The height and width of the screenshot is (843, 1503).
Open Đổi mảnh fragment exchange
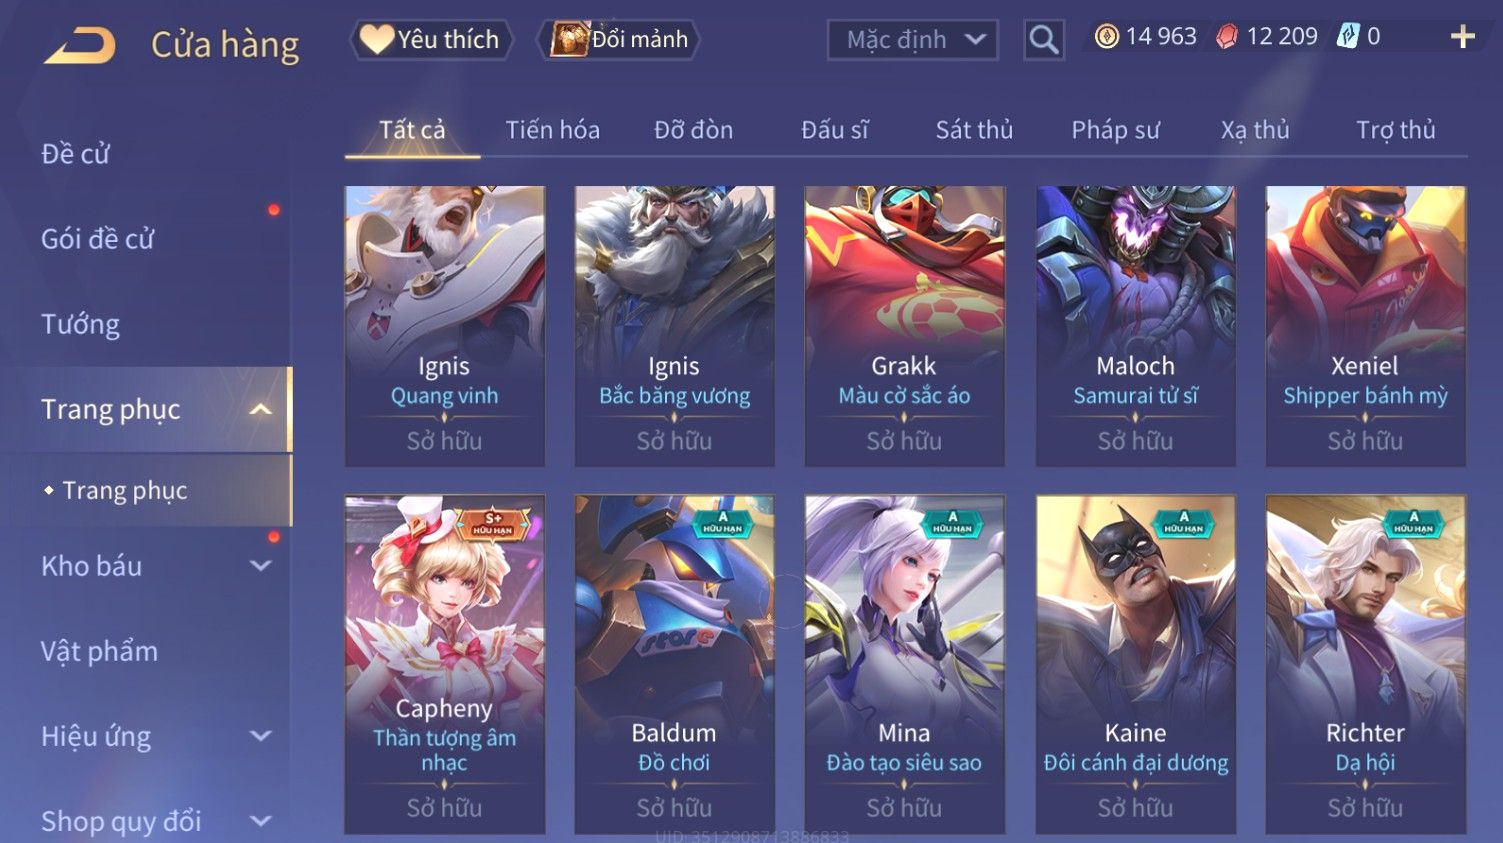[x=620, y=40]
